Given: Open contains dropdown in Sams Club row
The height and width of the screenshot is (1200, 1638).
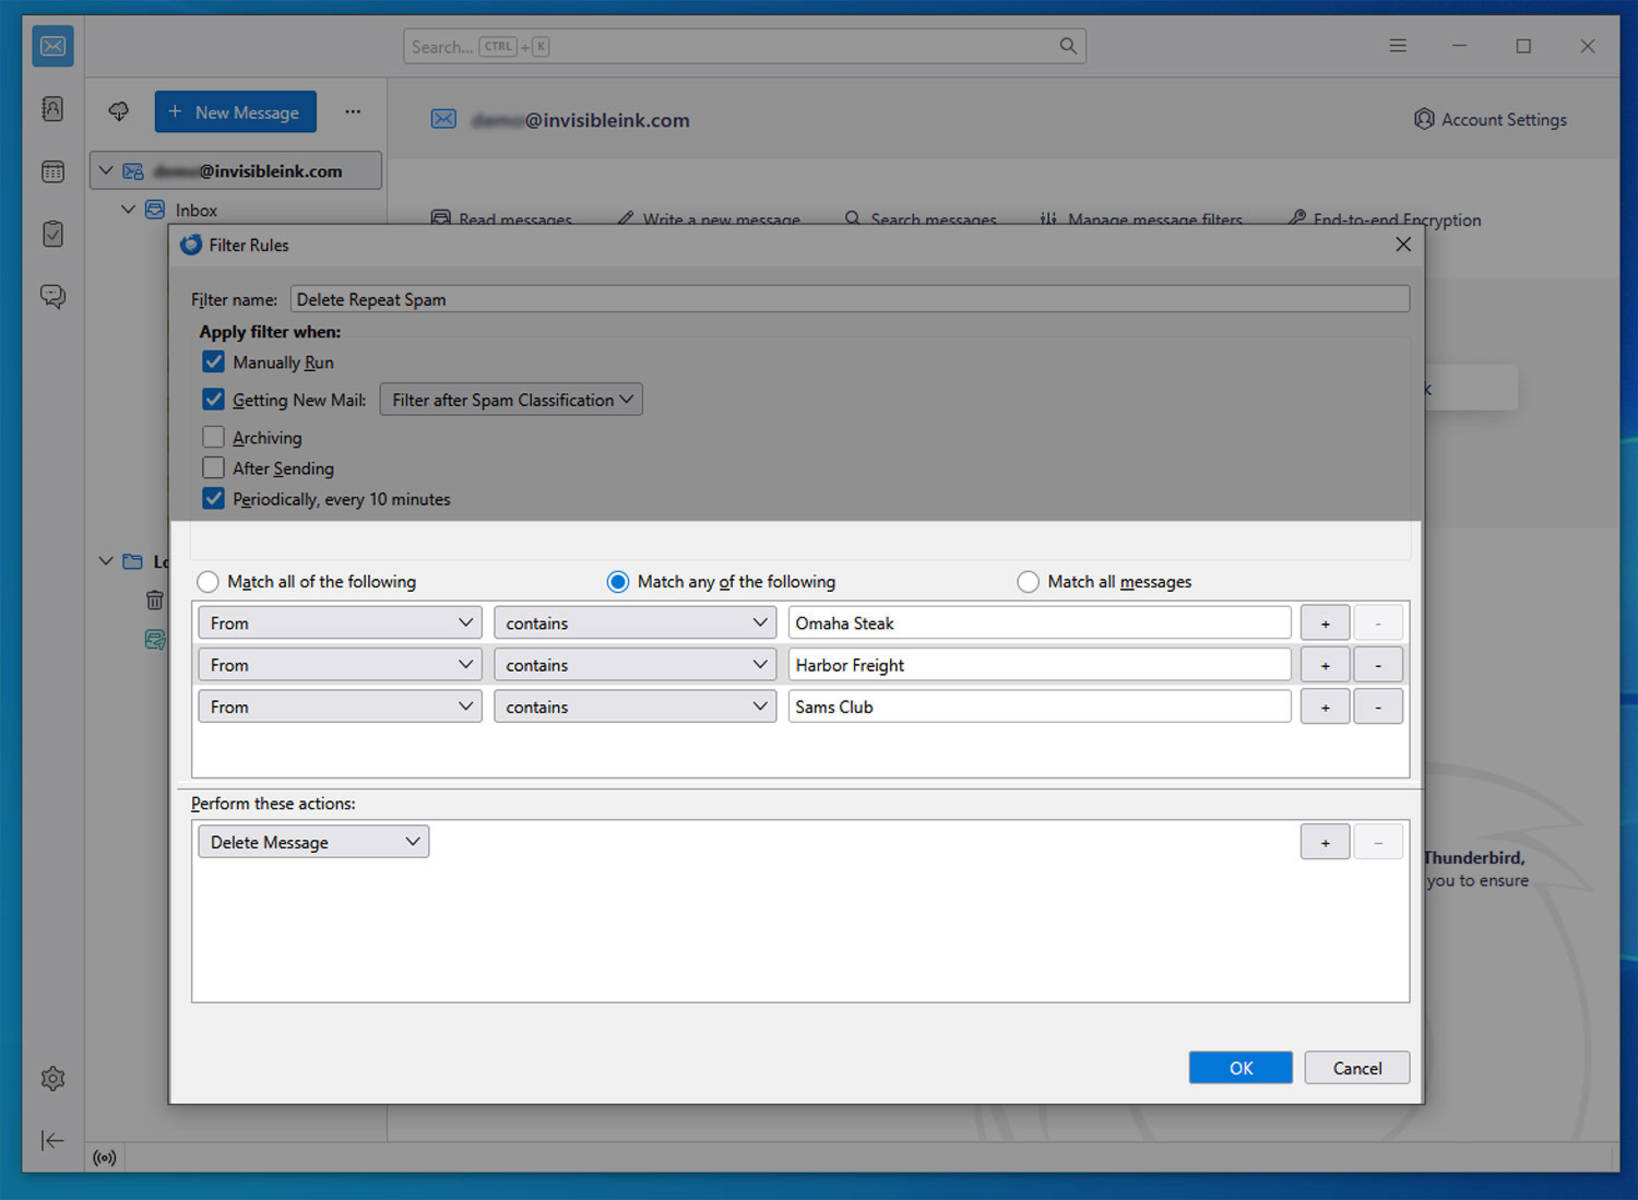Looking at the screenshot, I should [635, 707].
